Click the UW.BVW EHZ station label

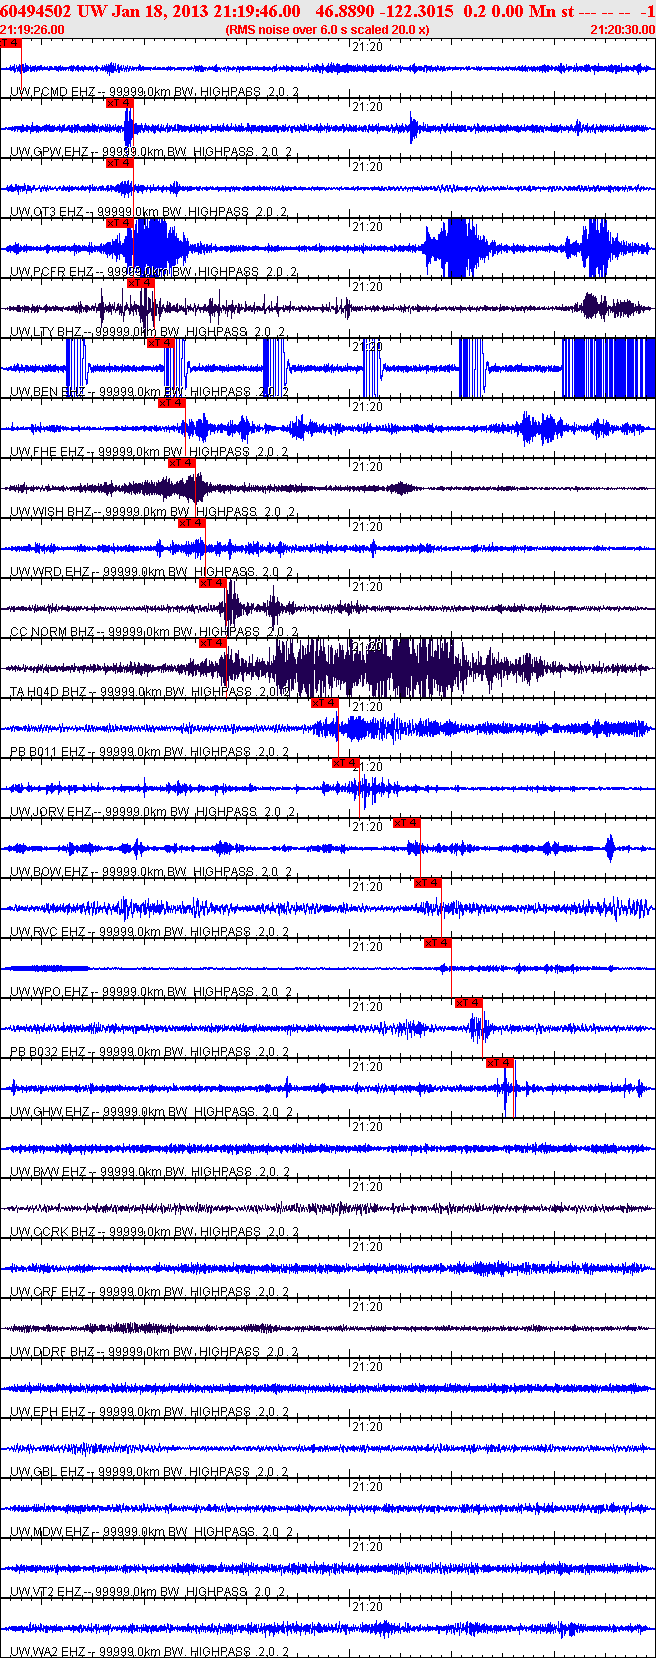pos(49,1172)
